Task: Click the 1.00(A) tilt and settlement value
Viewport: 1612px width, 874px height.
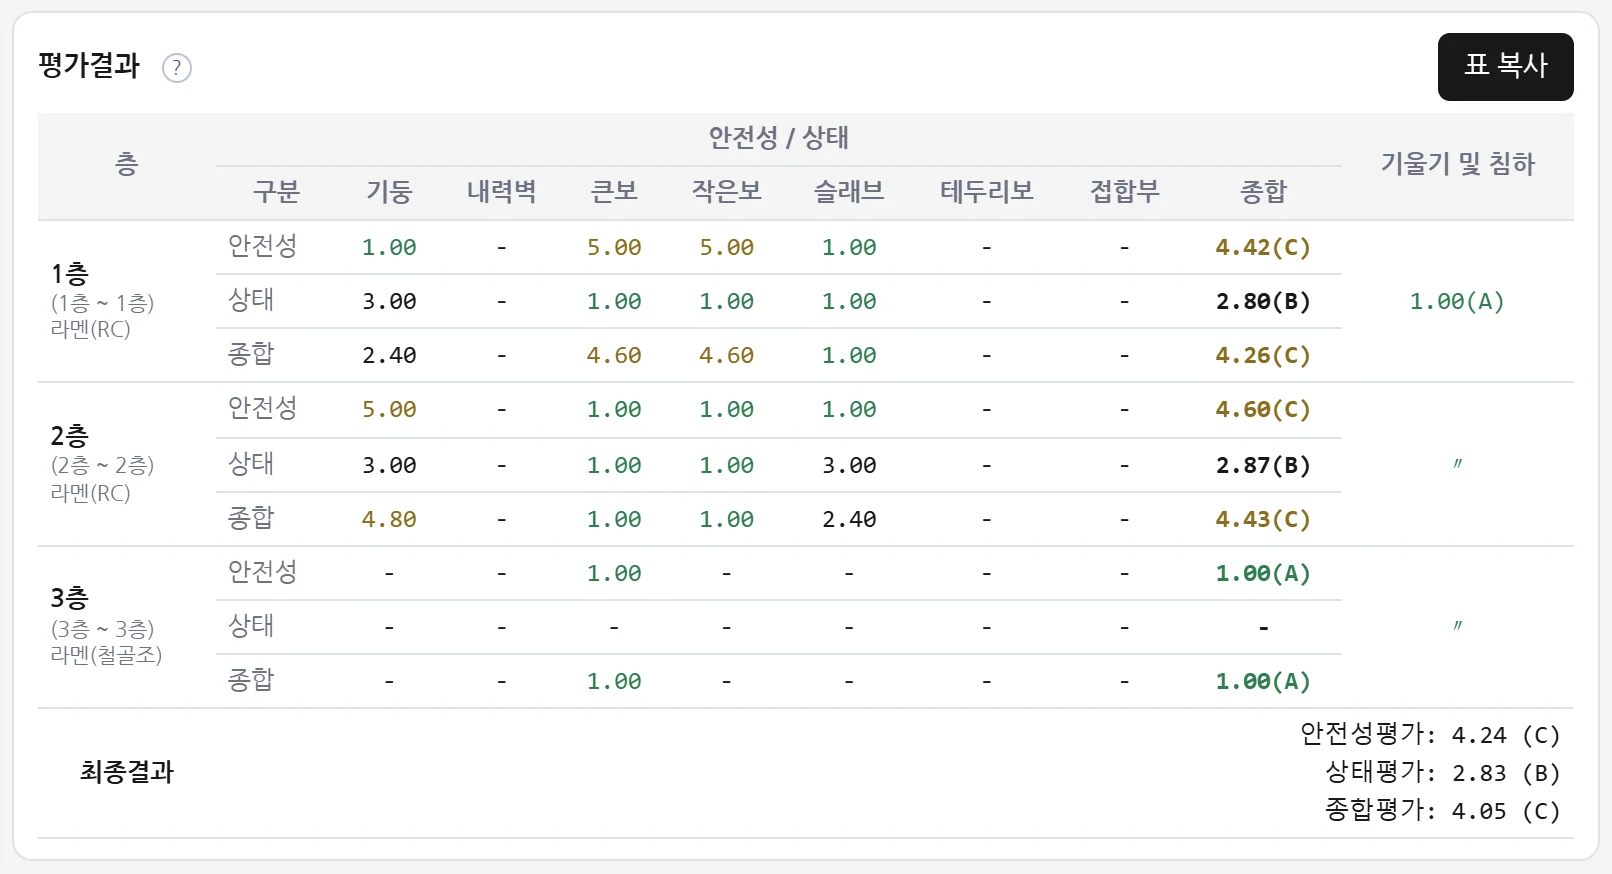Action: coord(1457,301)
